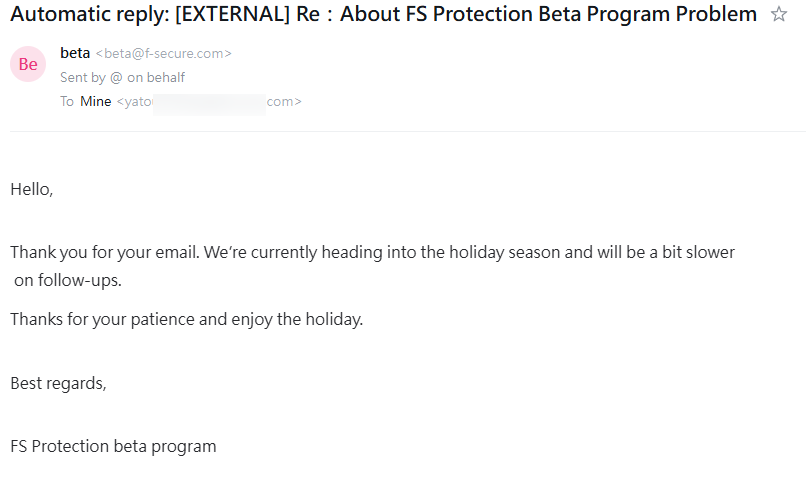Click the partially hidden recipient email address
806x485 pixels.
[209, 101]
